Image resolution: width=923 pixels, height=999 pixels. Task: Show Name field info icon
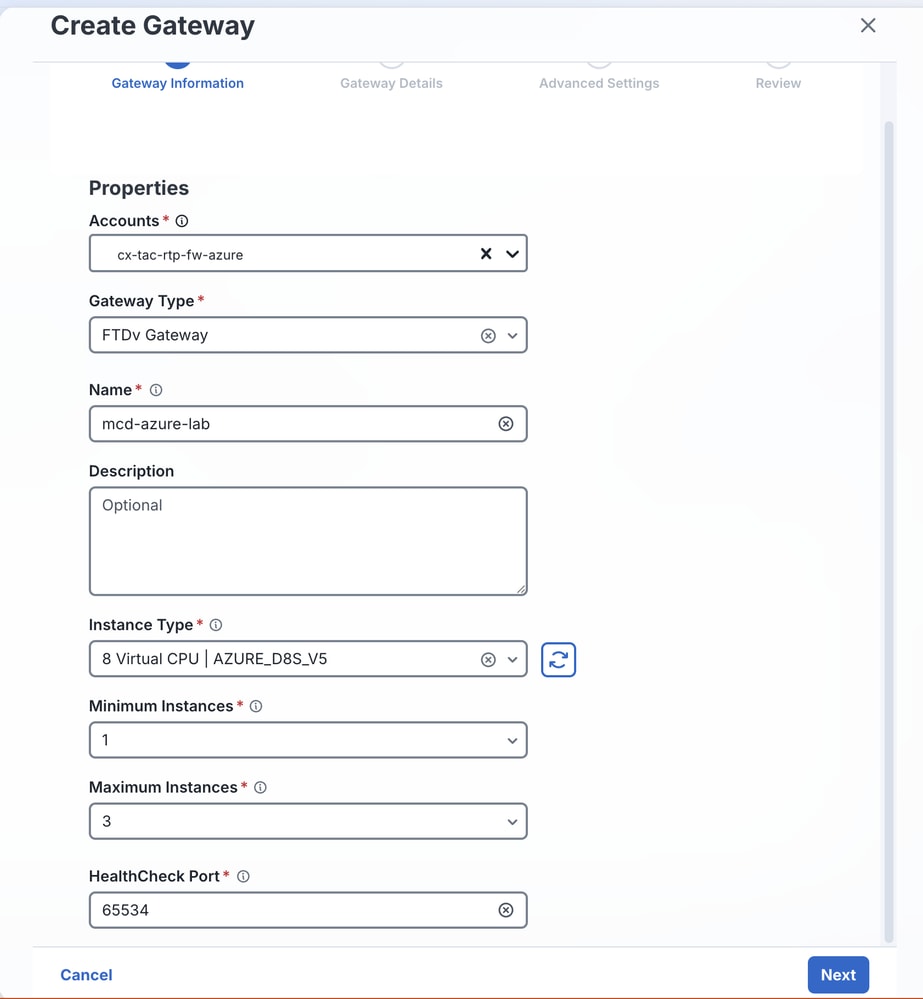click(x=156, y=390)
